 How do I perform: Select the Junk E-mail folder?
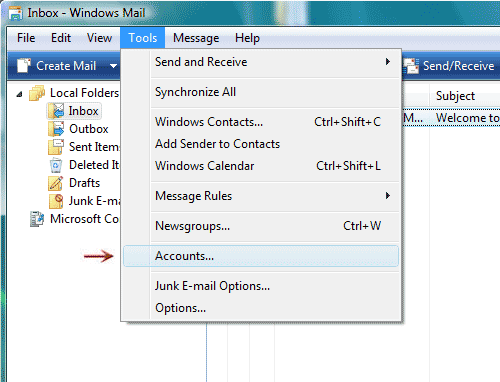tap(94, 201)
